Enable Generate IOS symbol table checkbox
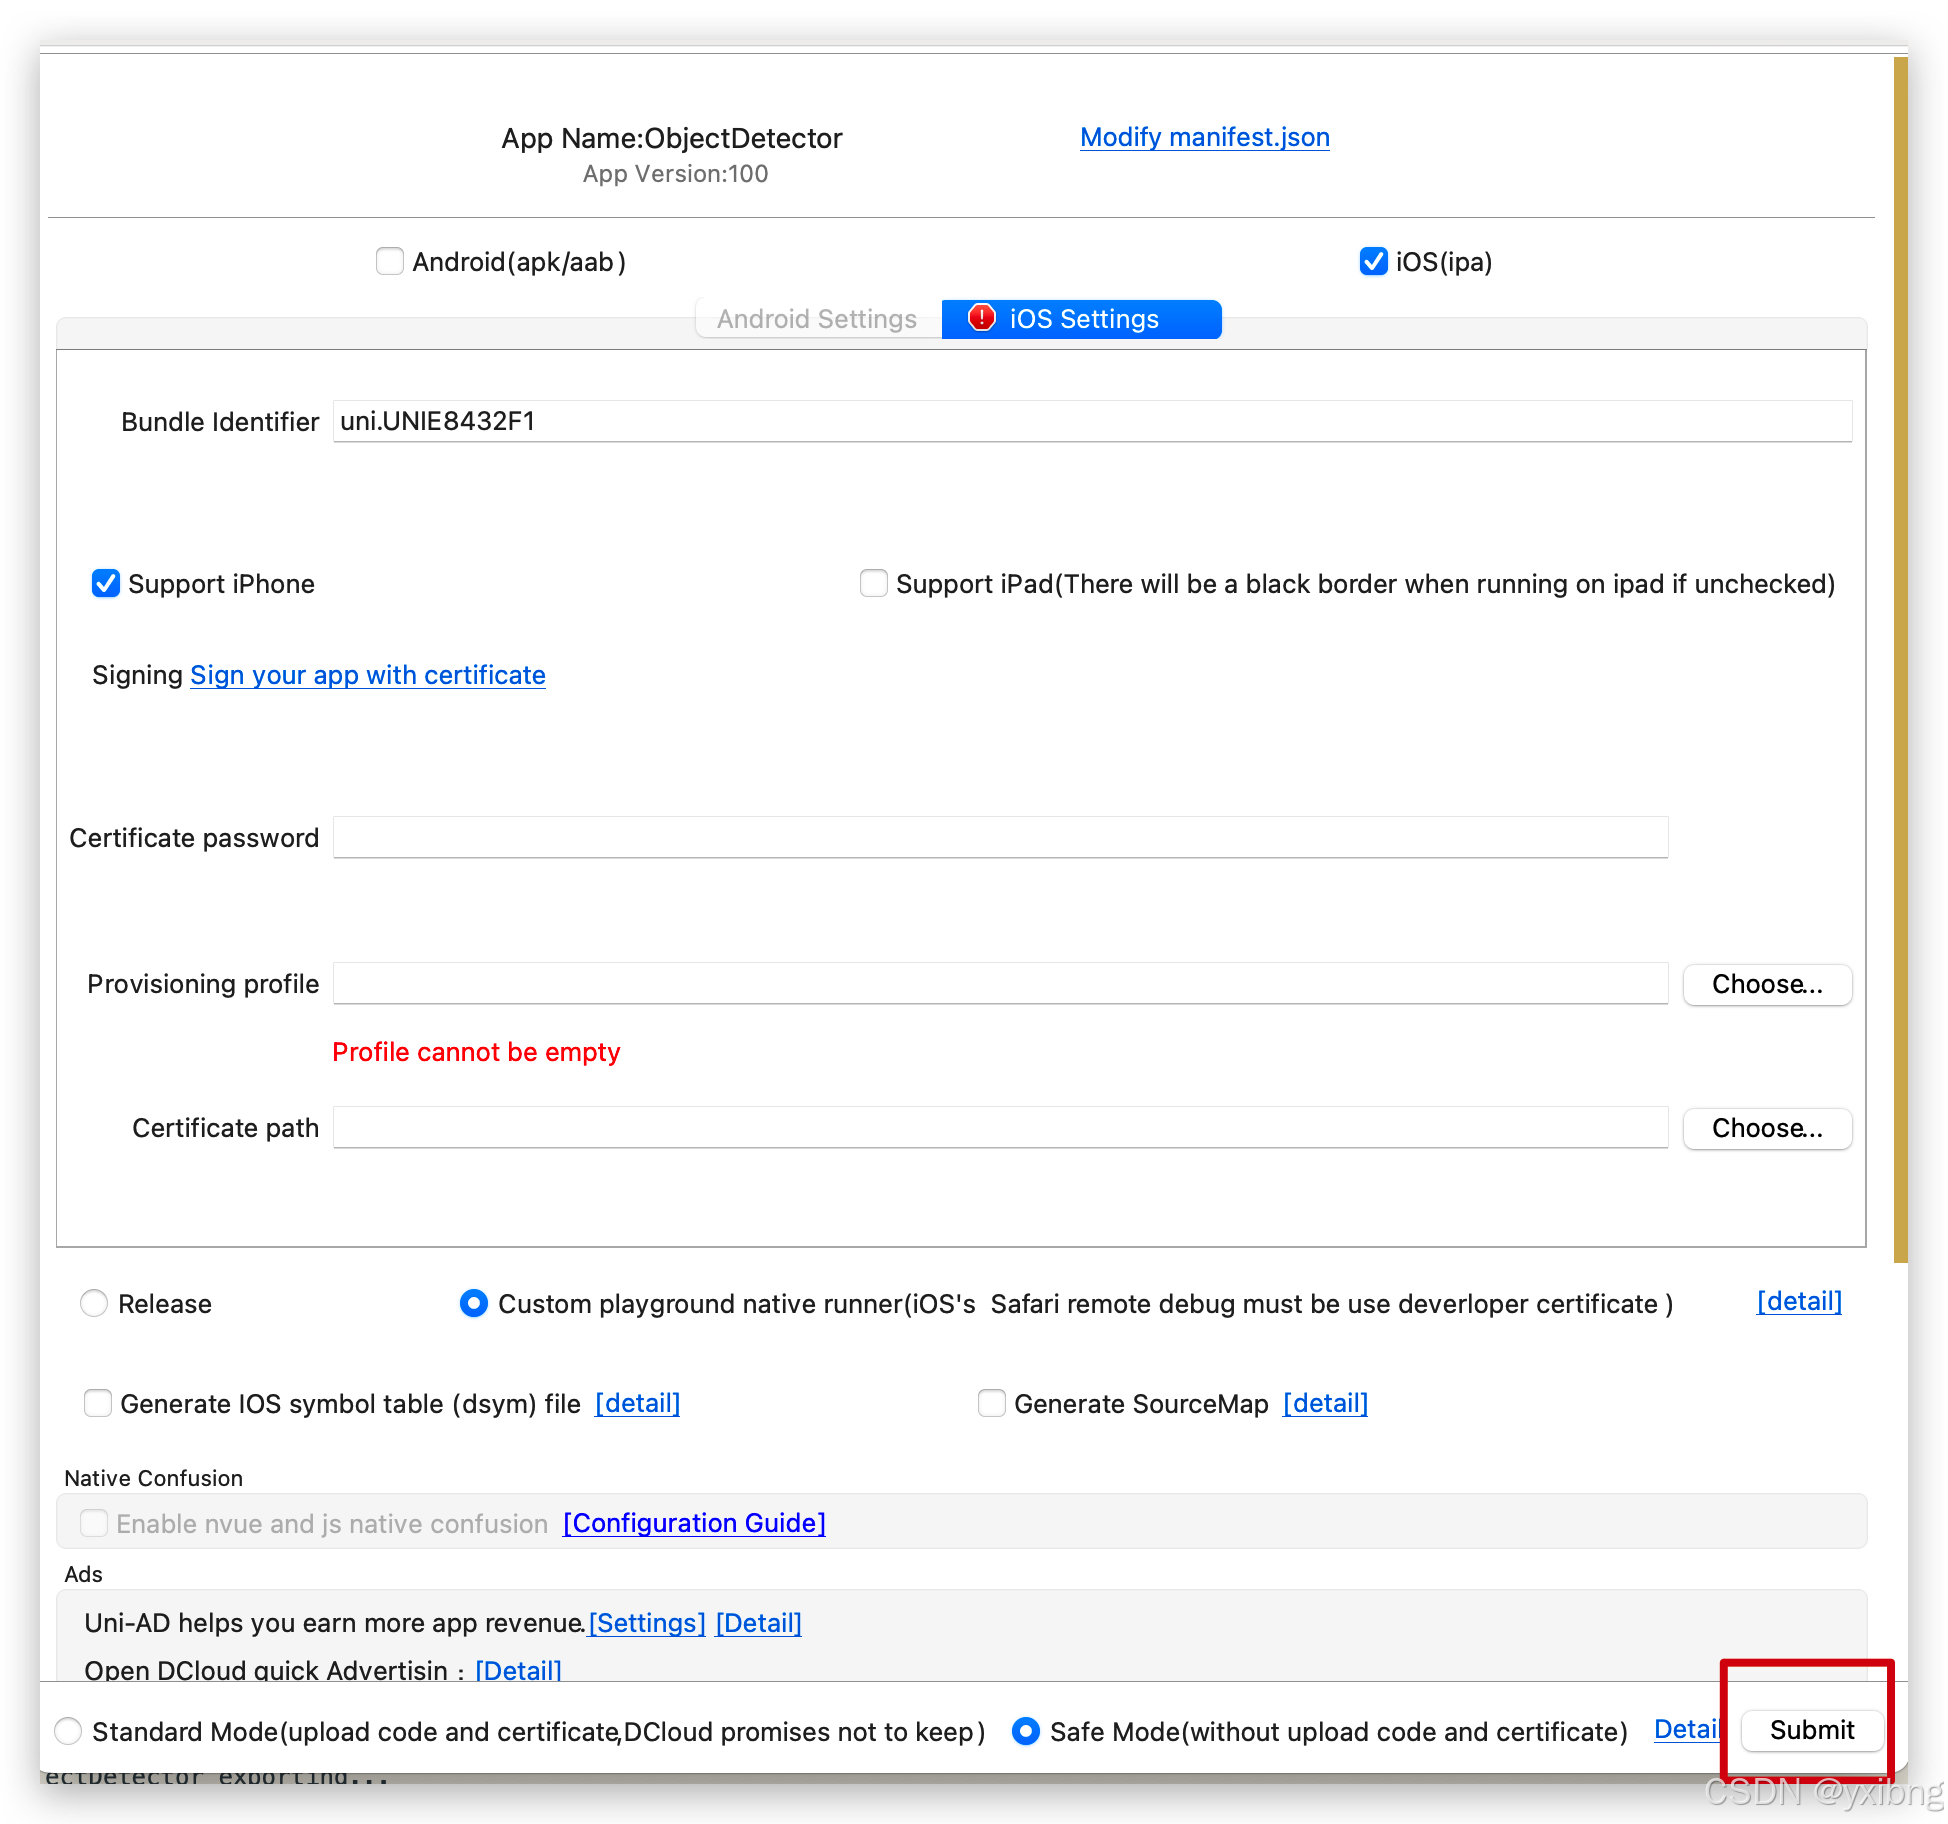 (98, 1403)
